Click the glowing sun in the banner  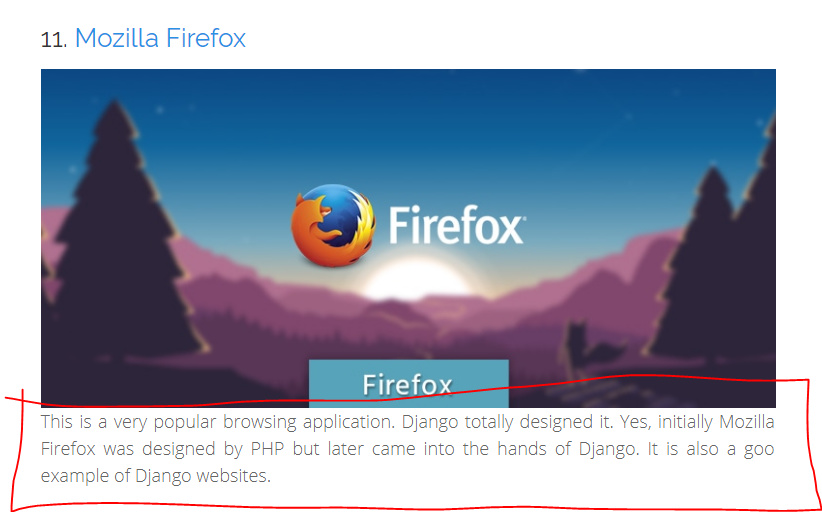(x=416, y=279)
